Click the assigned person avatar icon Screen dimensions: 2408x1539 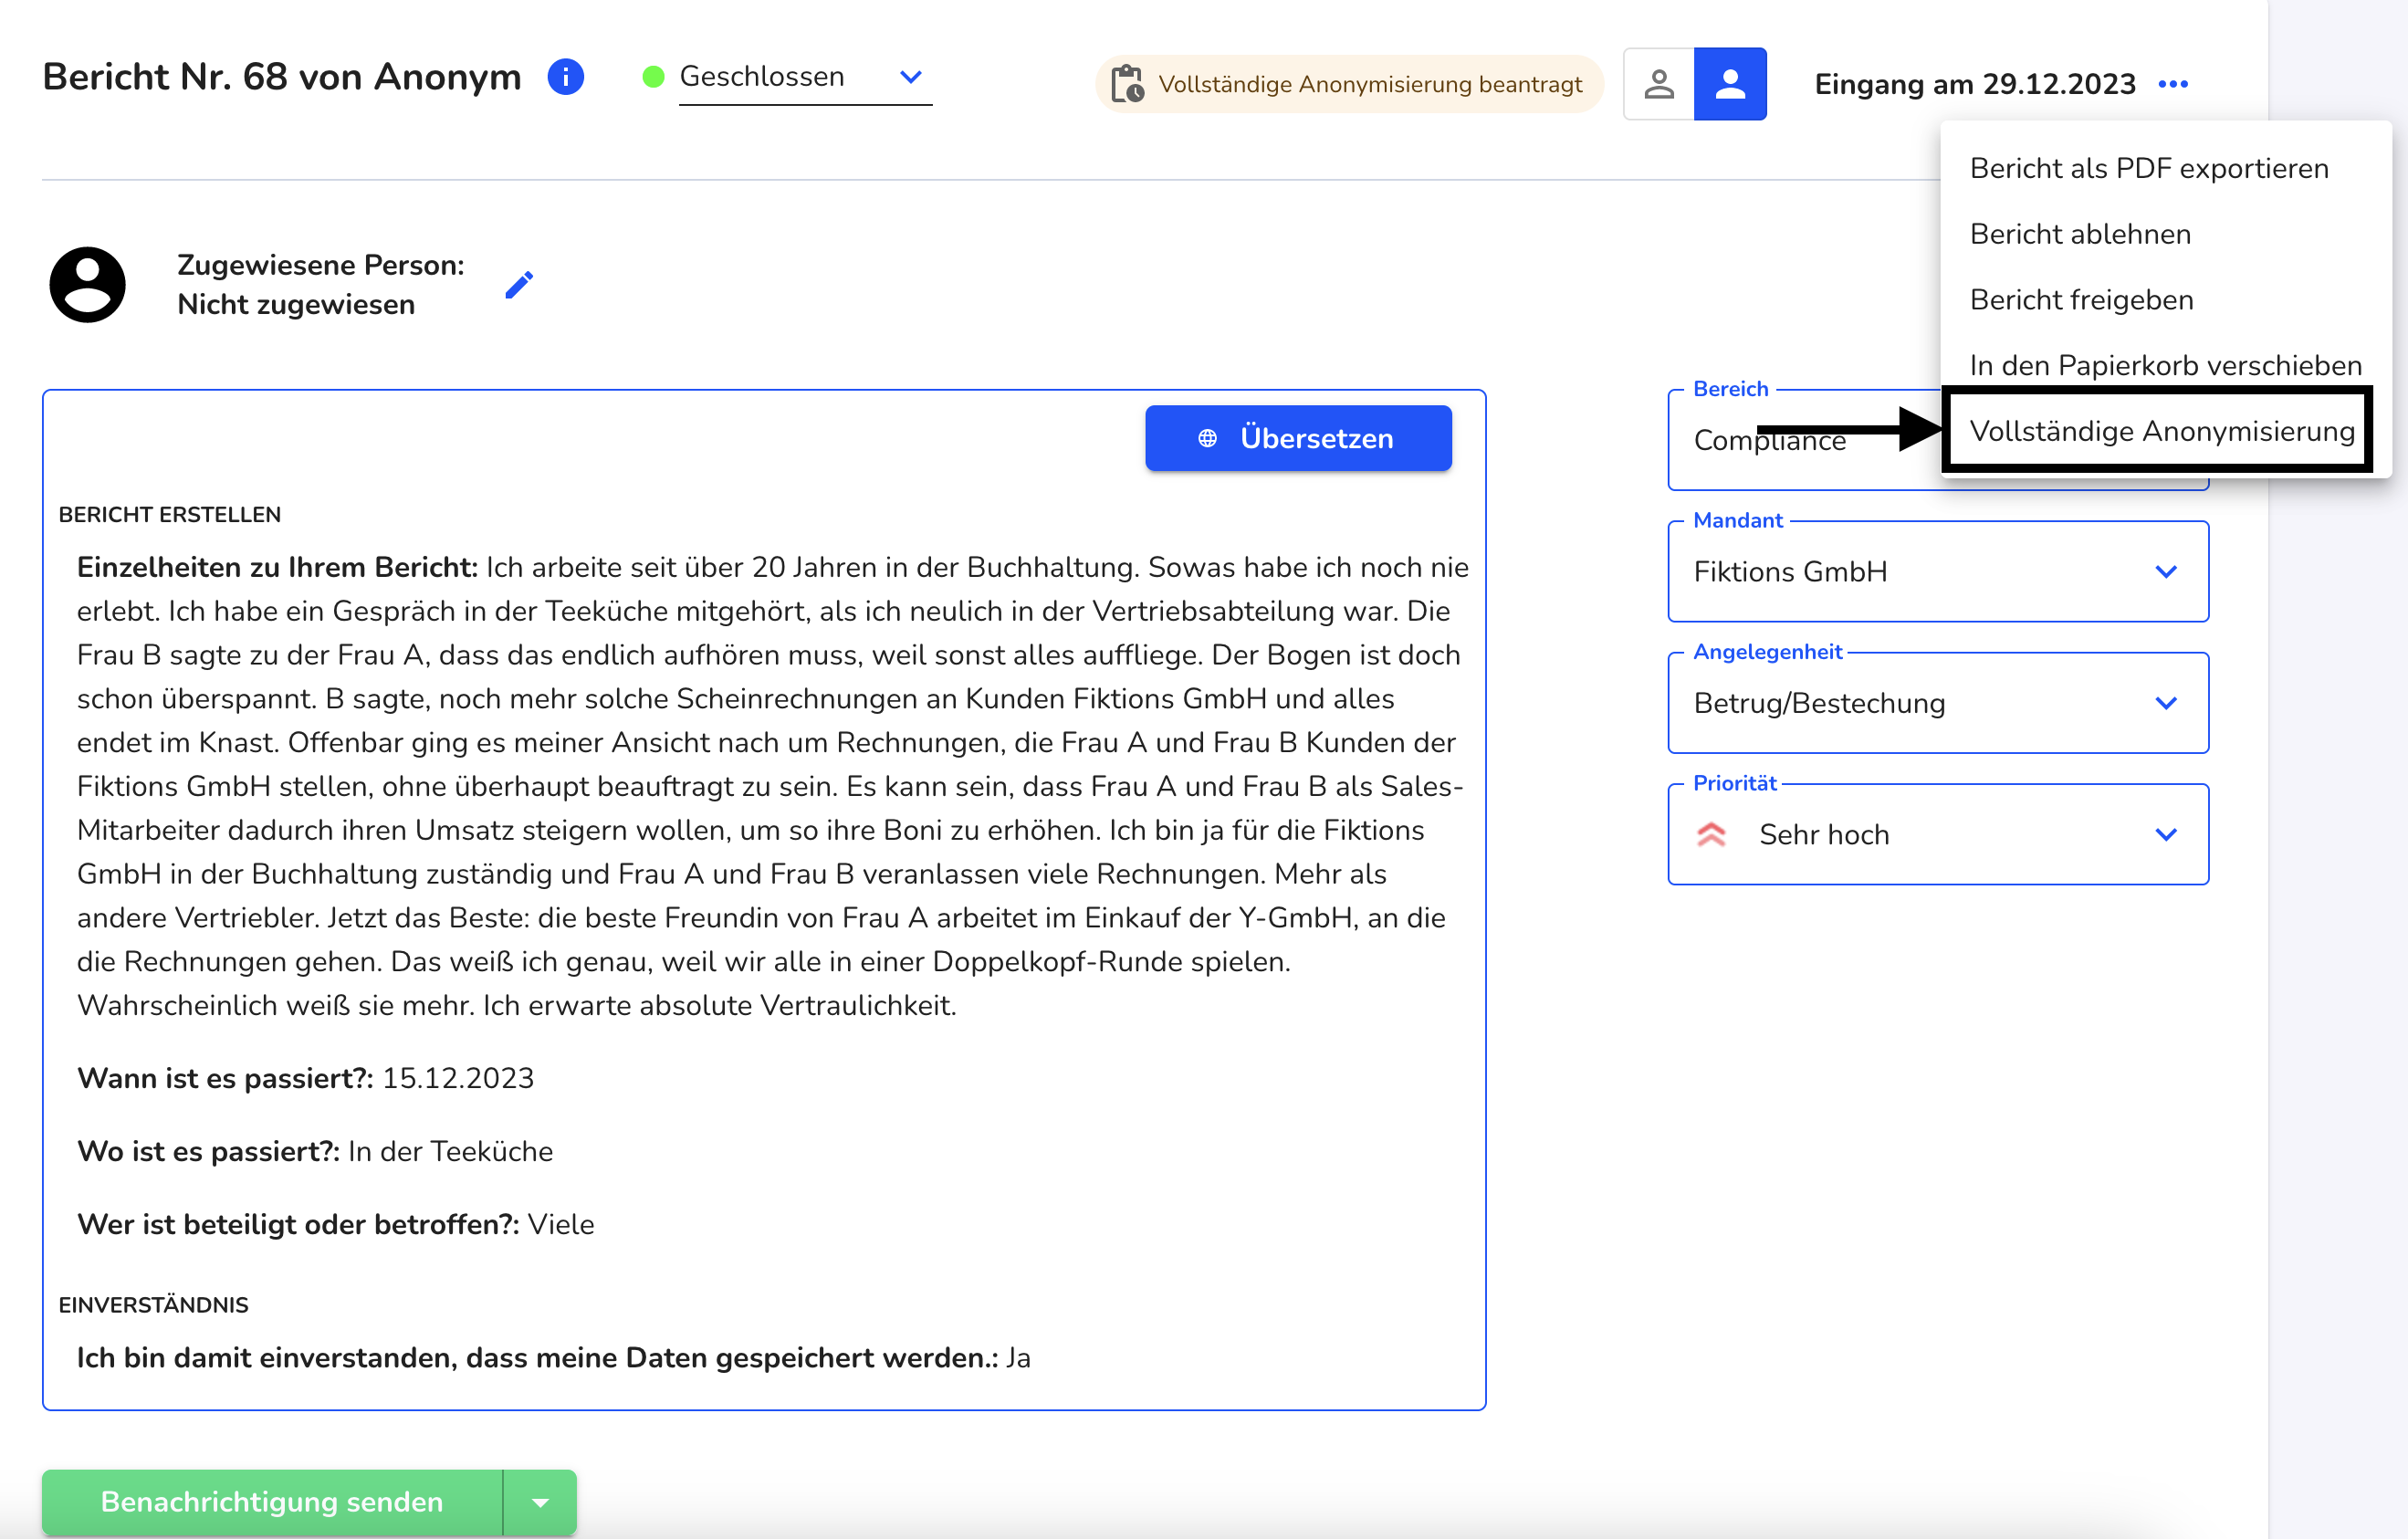click(x=88, y=285)
